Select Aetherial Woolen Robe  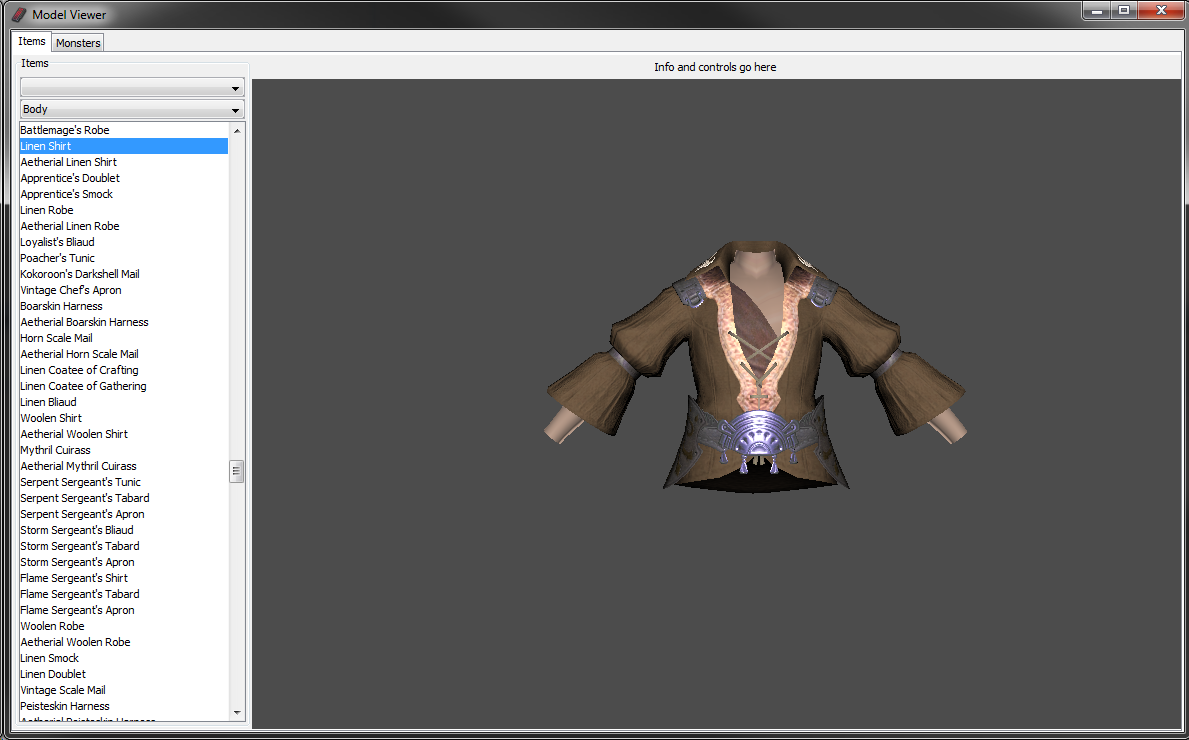point(124,642)
